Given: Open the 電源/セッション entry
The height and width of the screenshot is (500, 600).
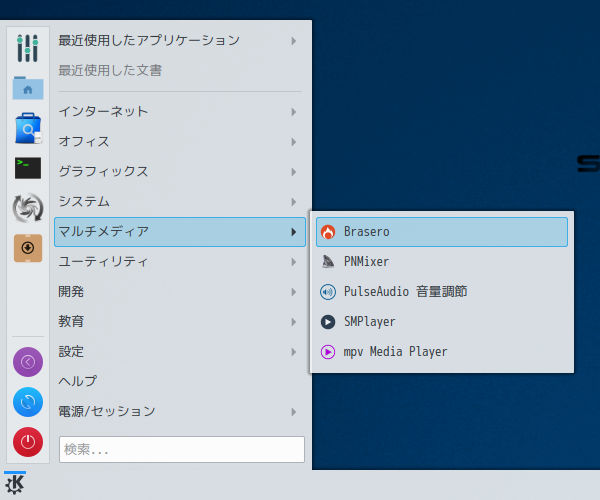Looking at the screenshot, I should 180,412.
